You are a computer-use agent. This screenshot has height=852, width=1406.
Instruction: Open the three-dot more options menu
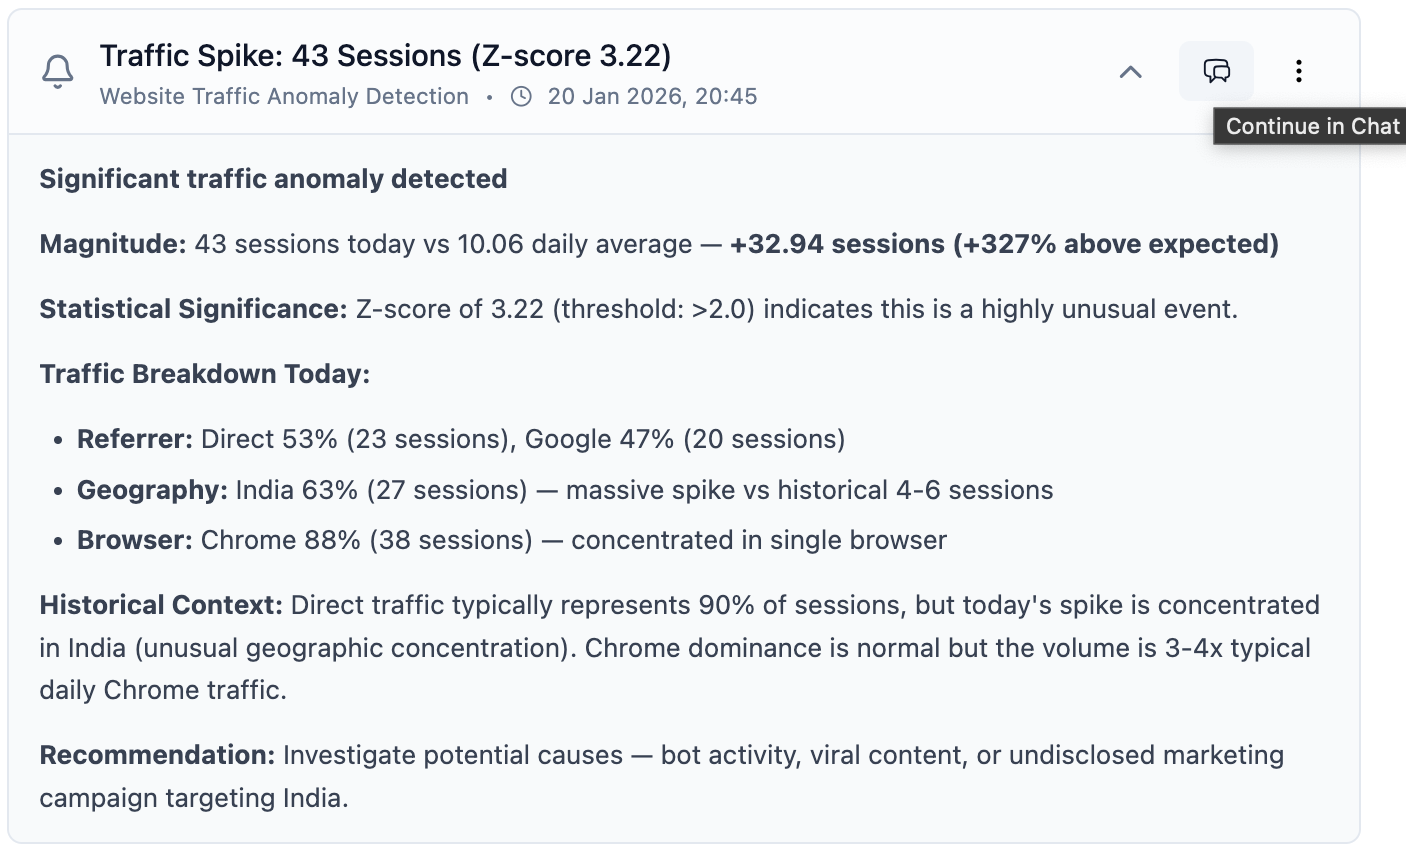[1298, 71]
